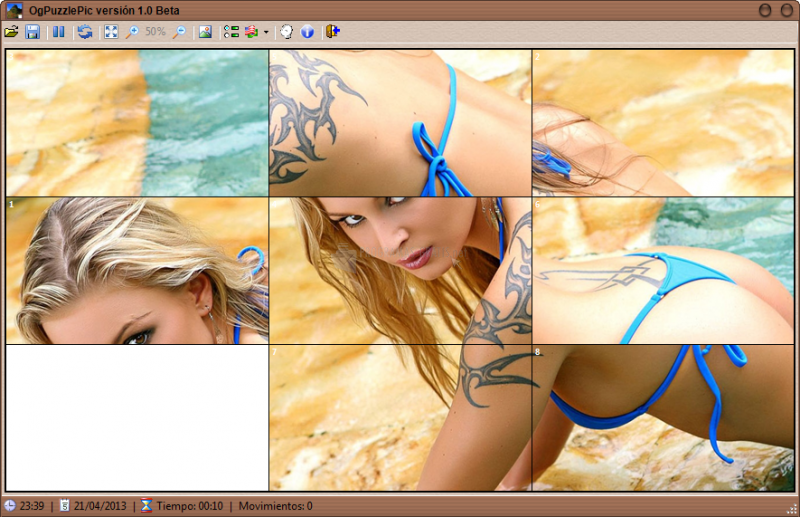Click the Tiempo: 00:10 timer text

190,506
